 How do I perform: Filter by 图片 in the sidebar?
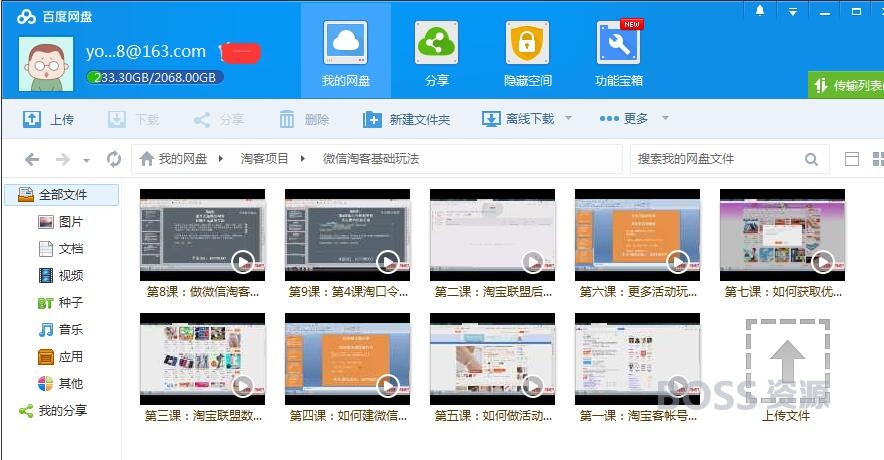tap(60, 222)
